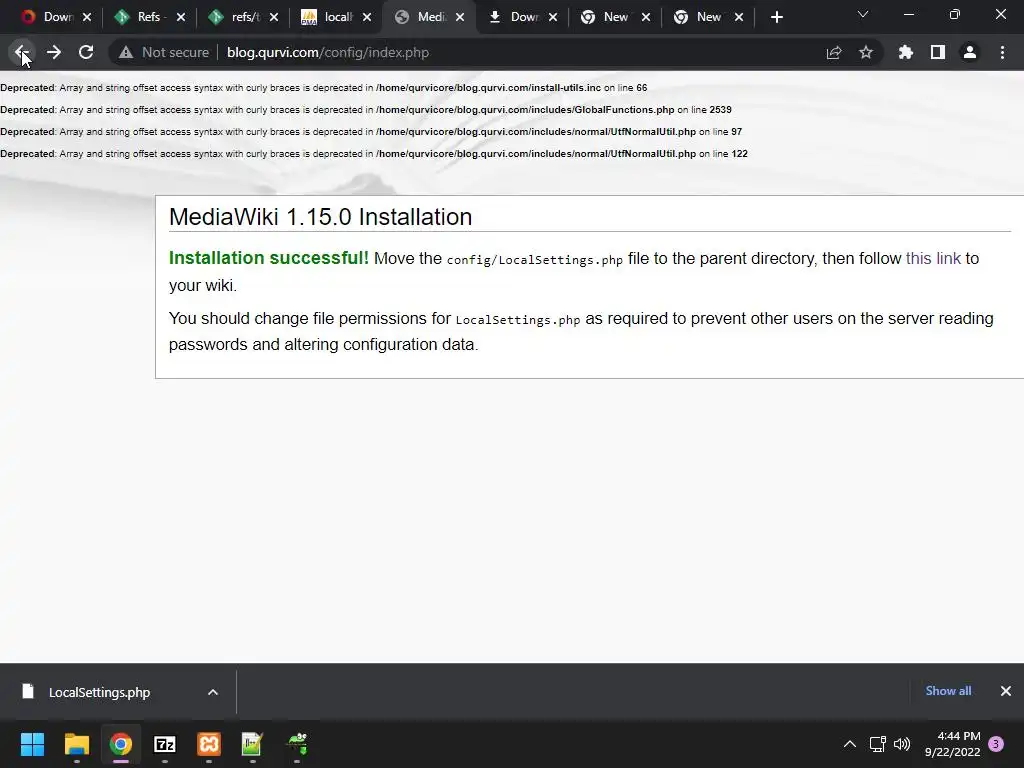
Task: Close the downloads bar
Action: coord(1006,691)
